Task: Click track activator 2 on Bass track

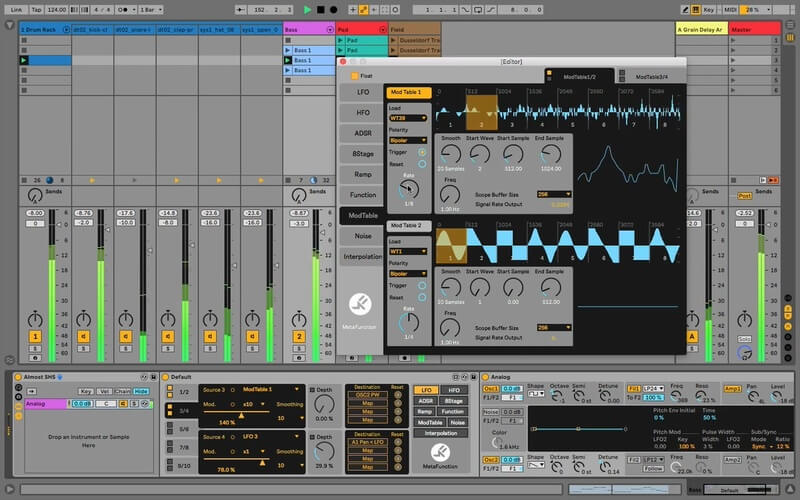Action: [299, 336]
